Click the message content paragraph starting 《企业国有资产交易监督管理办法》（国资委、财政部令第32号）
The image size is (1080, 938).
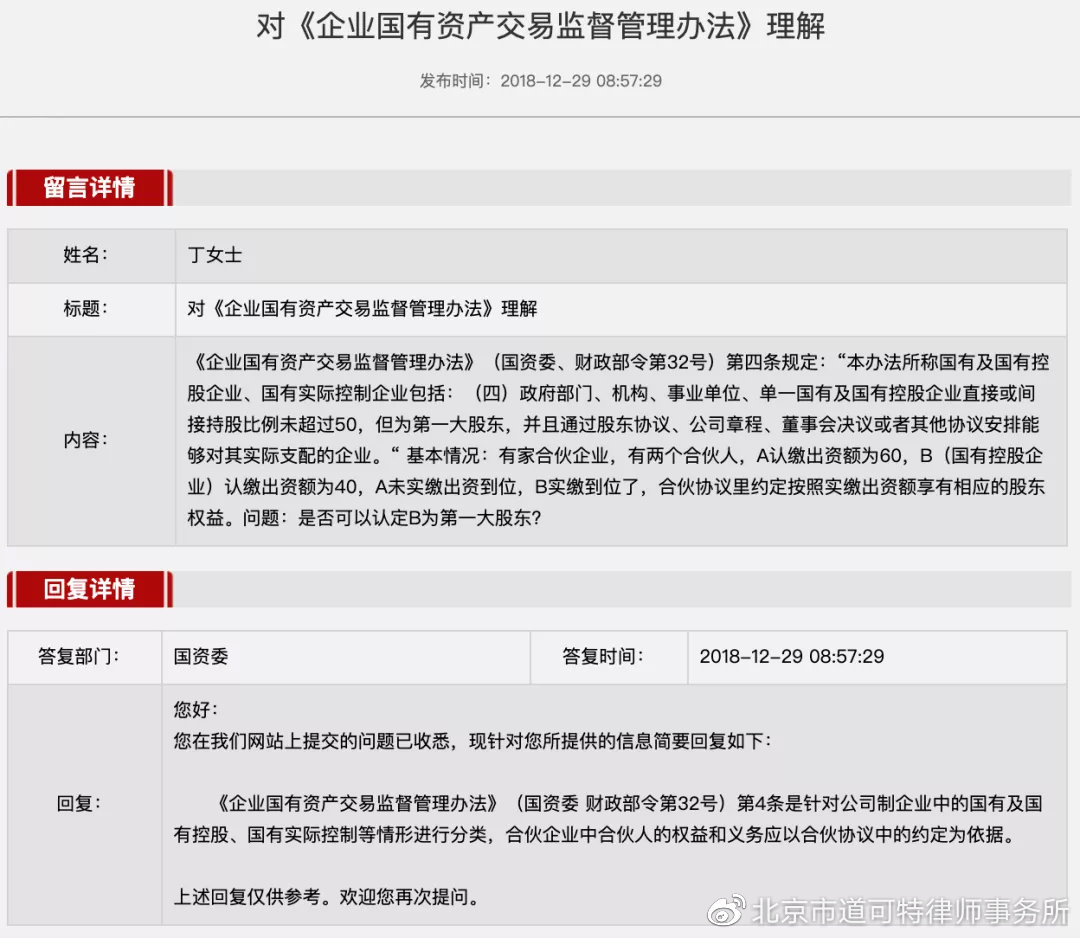618,440
